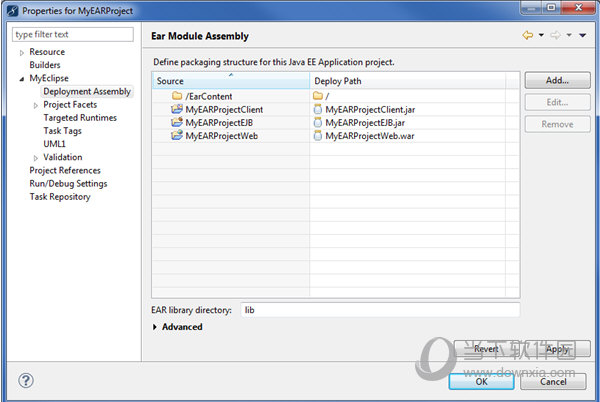Click the EAR library directory field

coord(380,310)
